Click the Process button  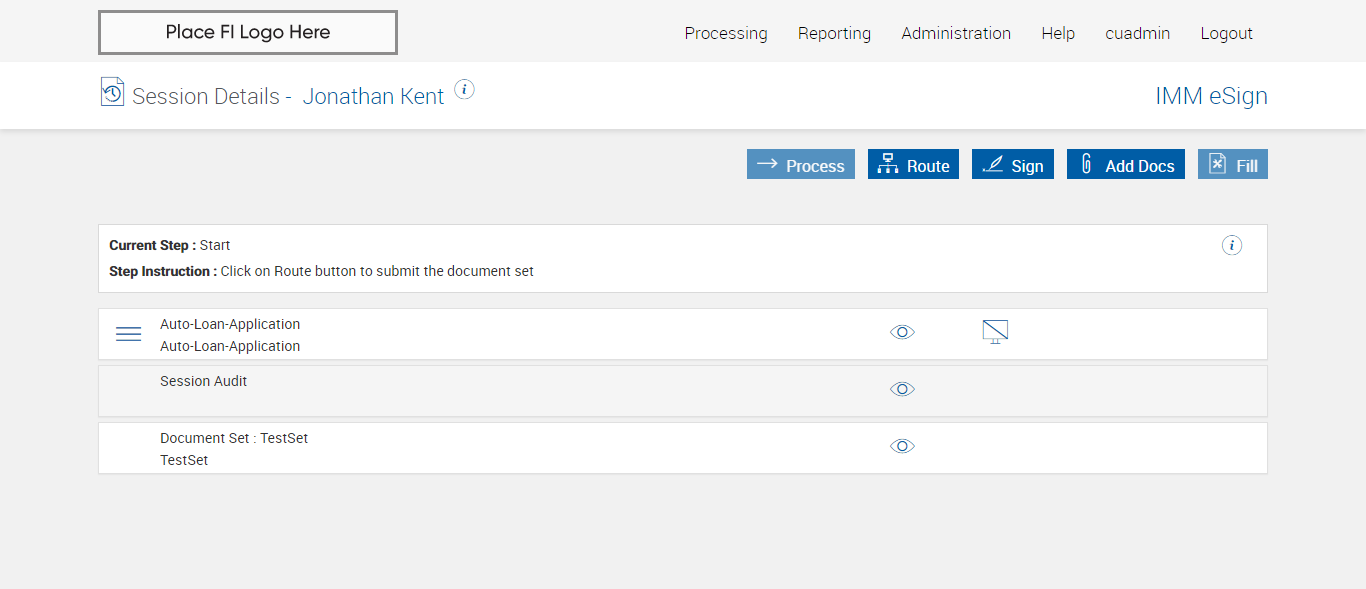click(x=800, y=165)
